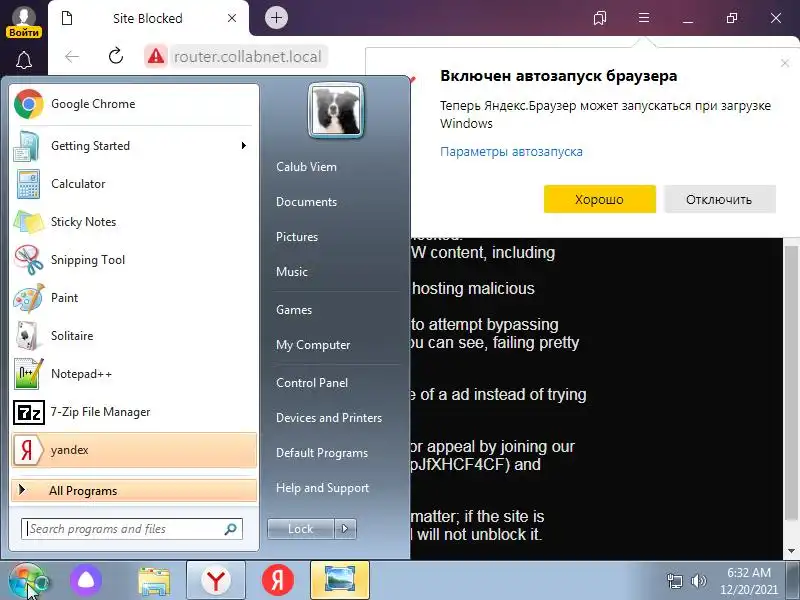800x600 pixels.
Task: Click router.collabnet.local address bar
Action: pos(247,57)
